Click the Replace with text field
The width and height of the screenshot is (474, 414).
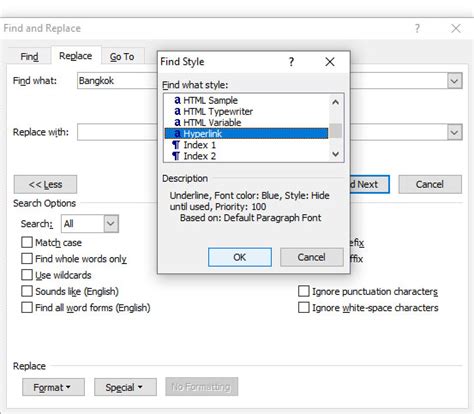click(x=117, y=132)
